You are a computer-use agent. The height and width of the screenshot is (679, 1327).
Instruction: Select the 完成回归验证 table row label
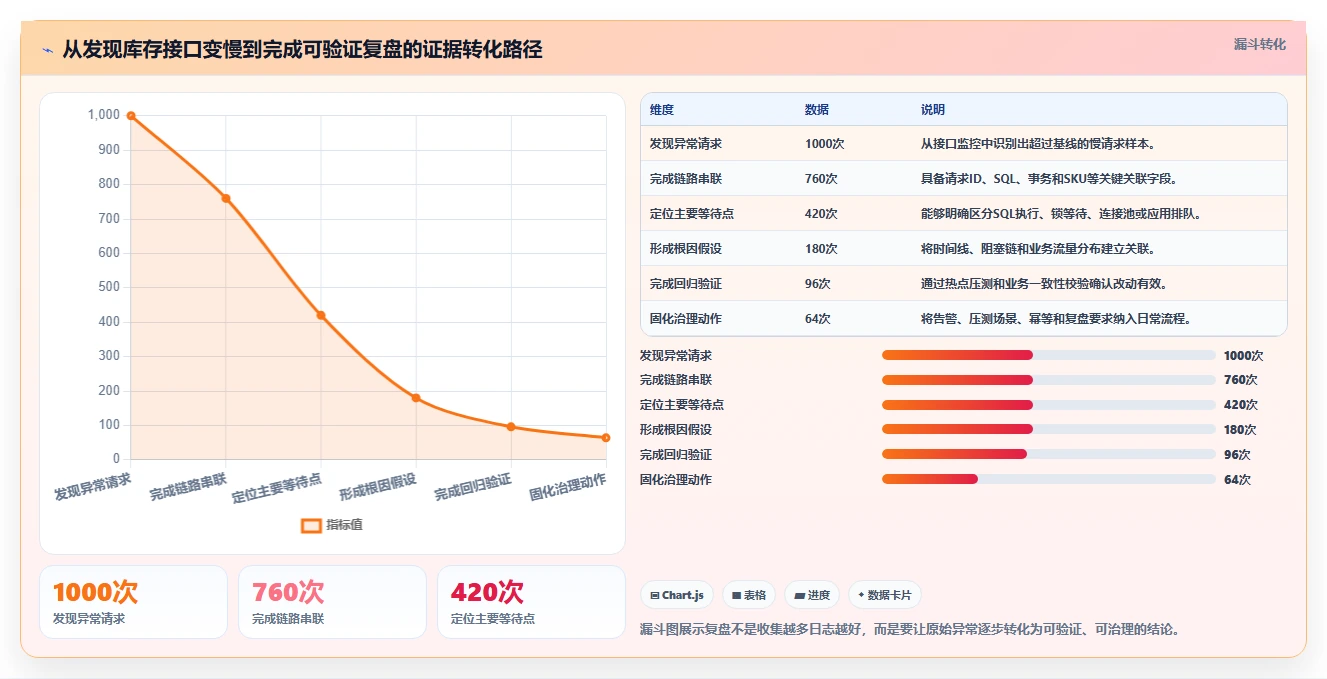[686, 284]
